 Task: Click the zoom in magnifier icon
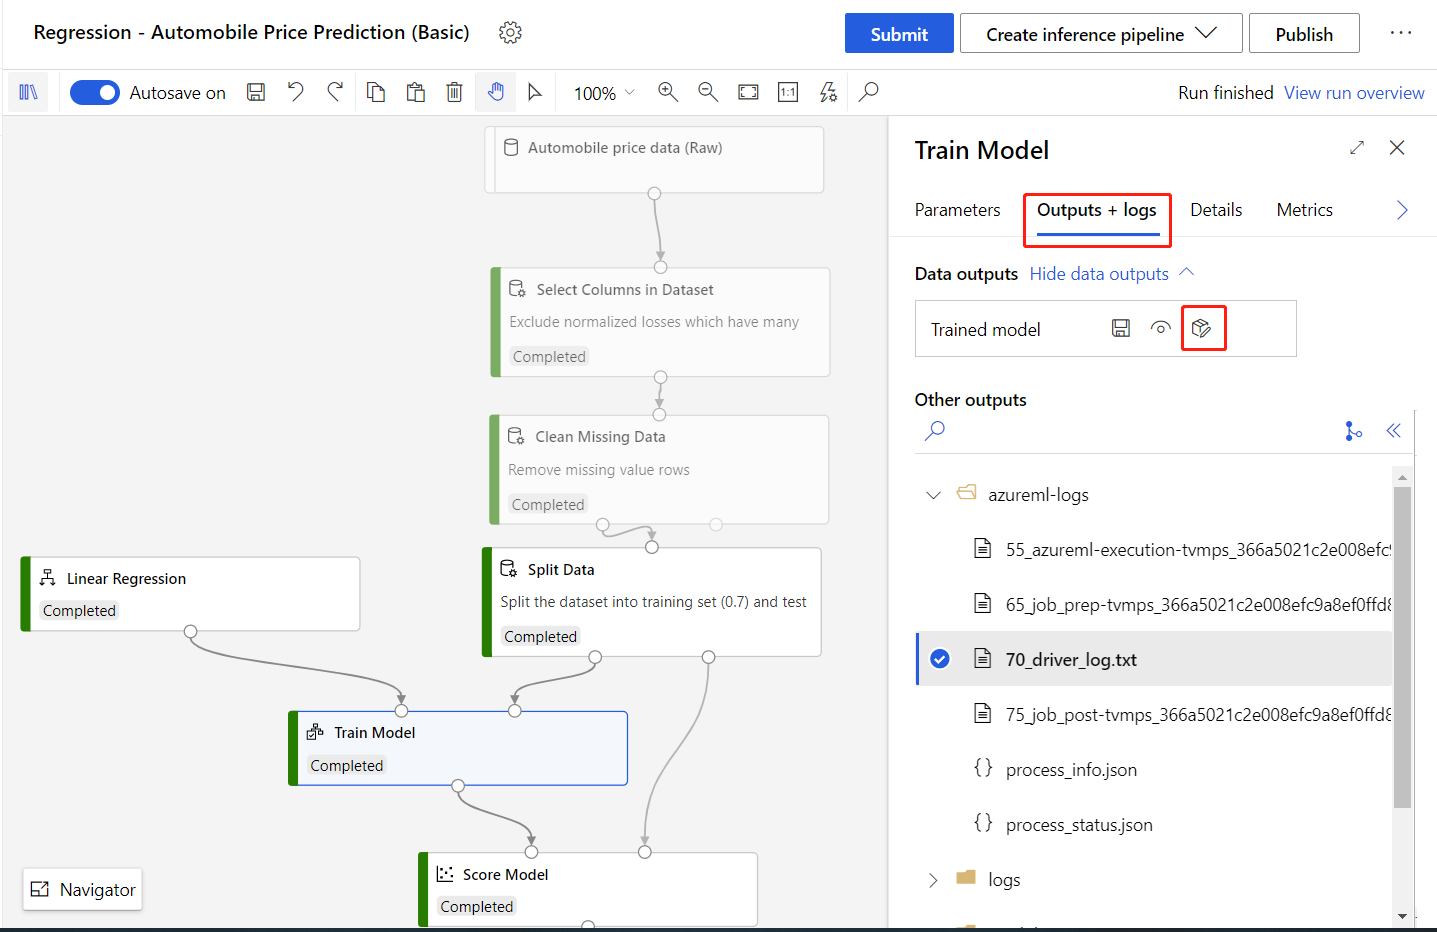pos(668,92)
